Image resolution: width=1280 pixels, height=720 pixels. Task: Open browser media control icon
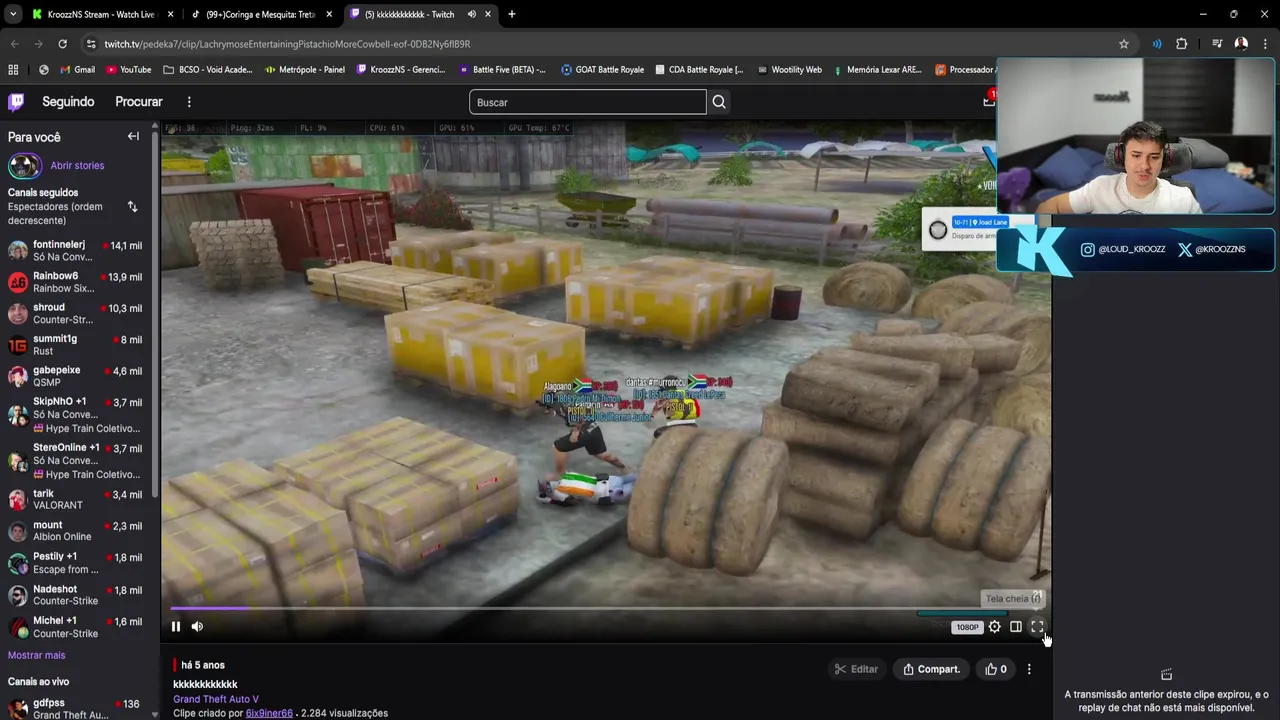point(1217,44)
